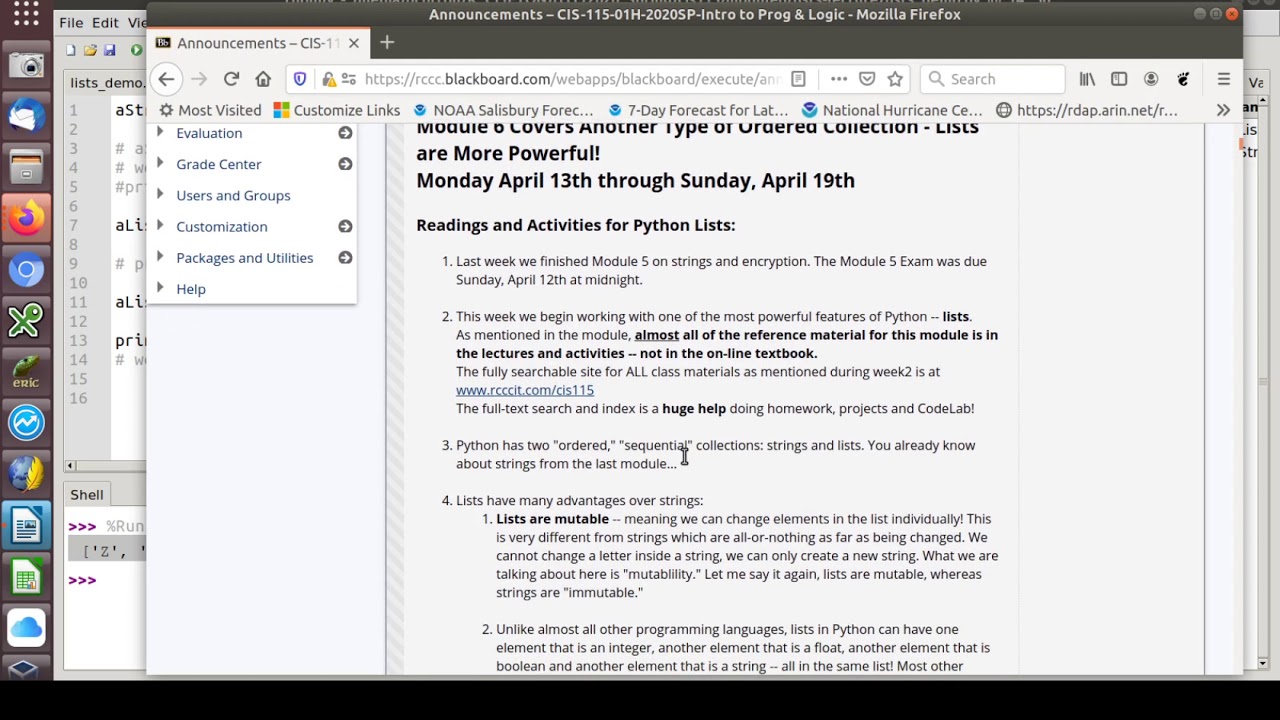This screenshot has width=1280, height=720.
Task: Open the Firefox hamburger menu
Action: 1223,79
